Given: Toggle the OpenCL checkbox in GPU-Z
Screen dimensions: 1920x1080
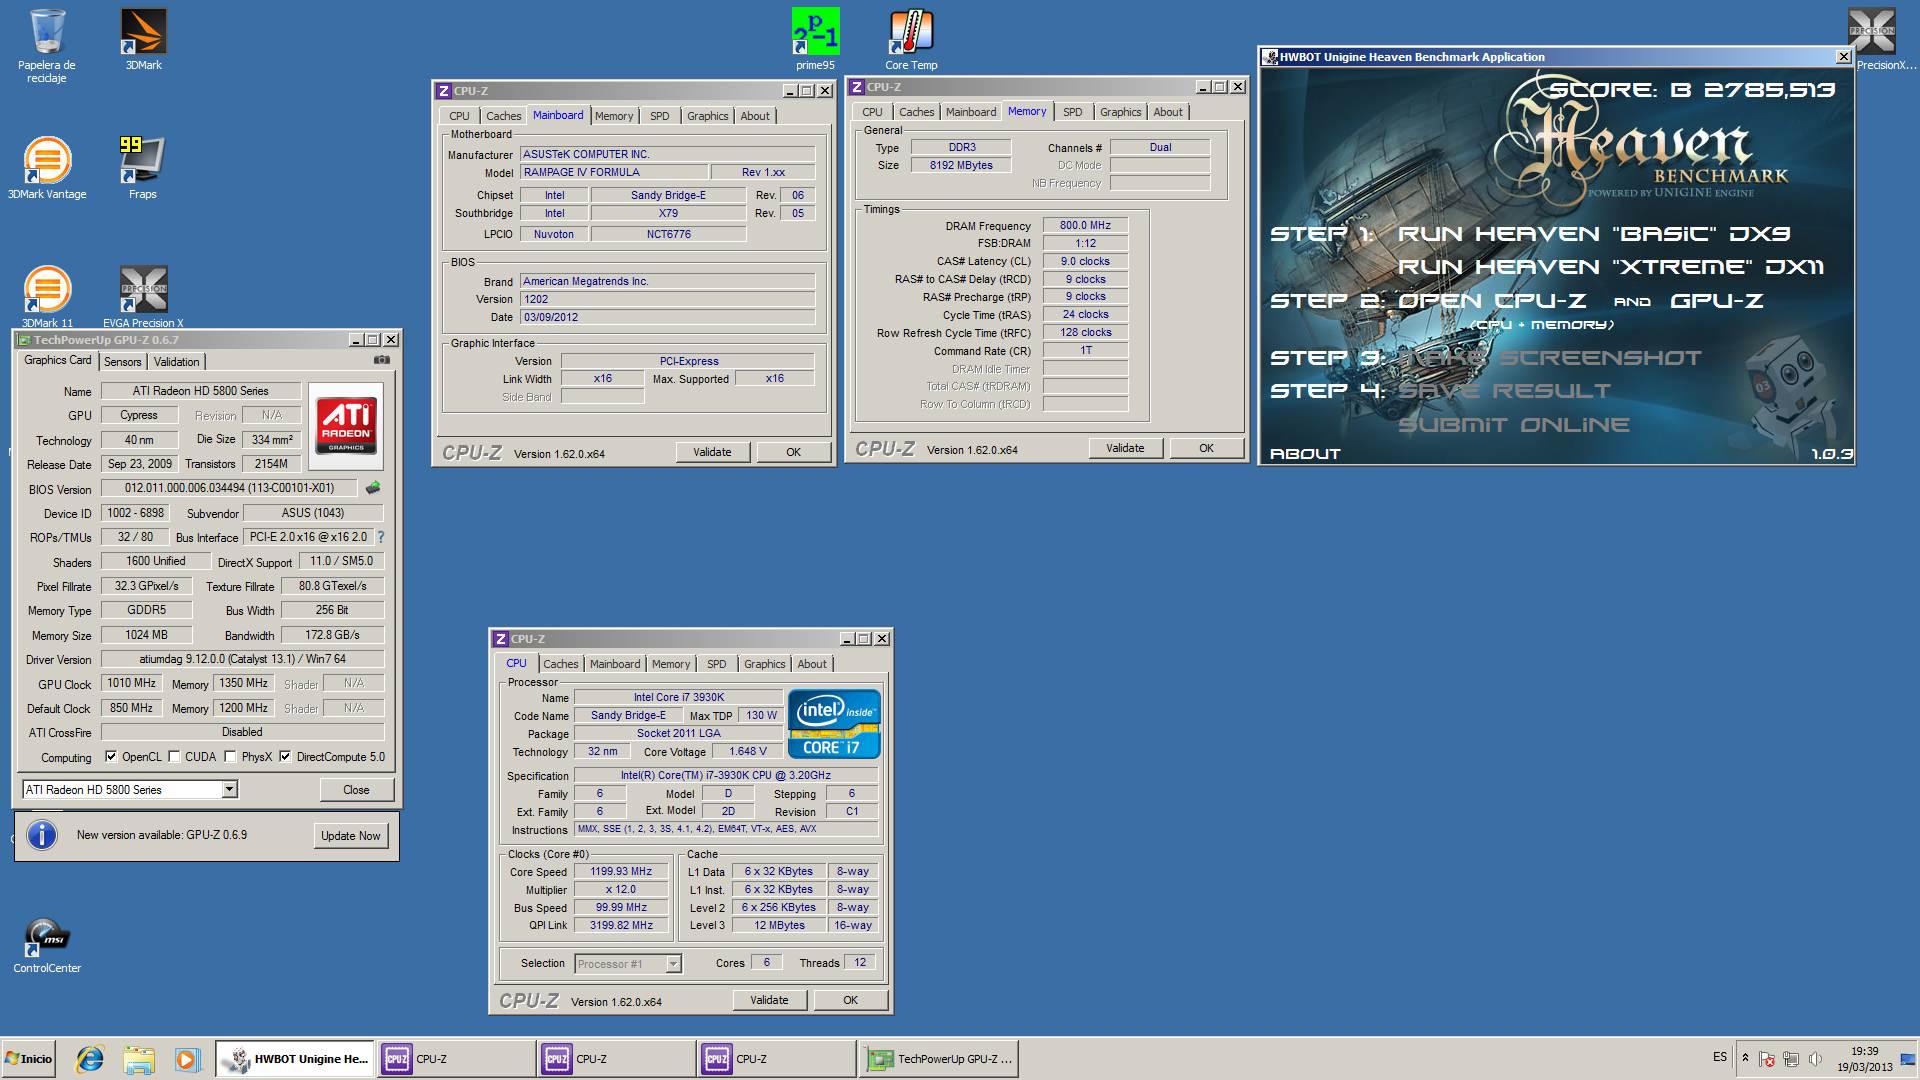Looking at the screenshot, I should tap(111, 757).
